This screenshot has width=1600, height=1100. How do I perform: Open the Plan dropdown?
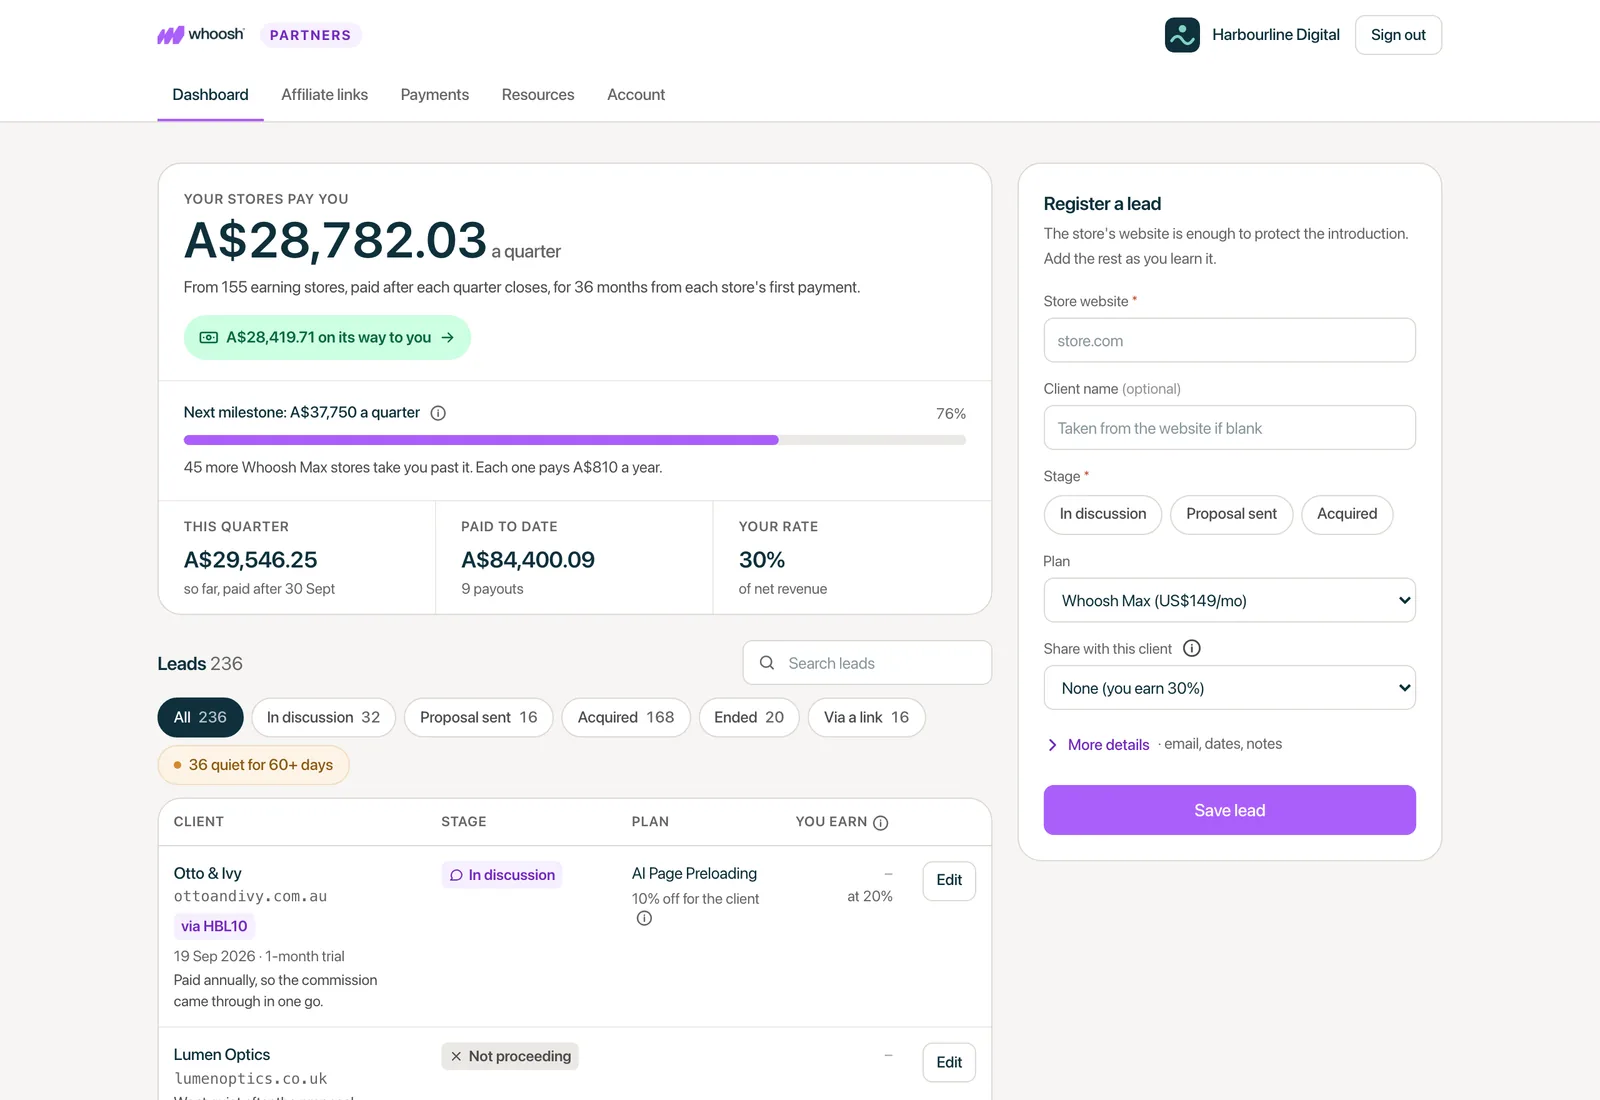pyautogui.click(x=1229, y=600)
